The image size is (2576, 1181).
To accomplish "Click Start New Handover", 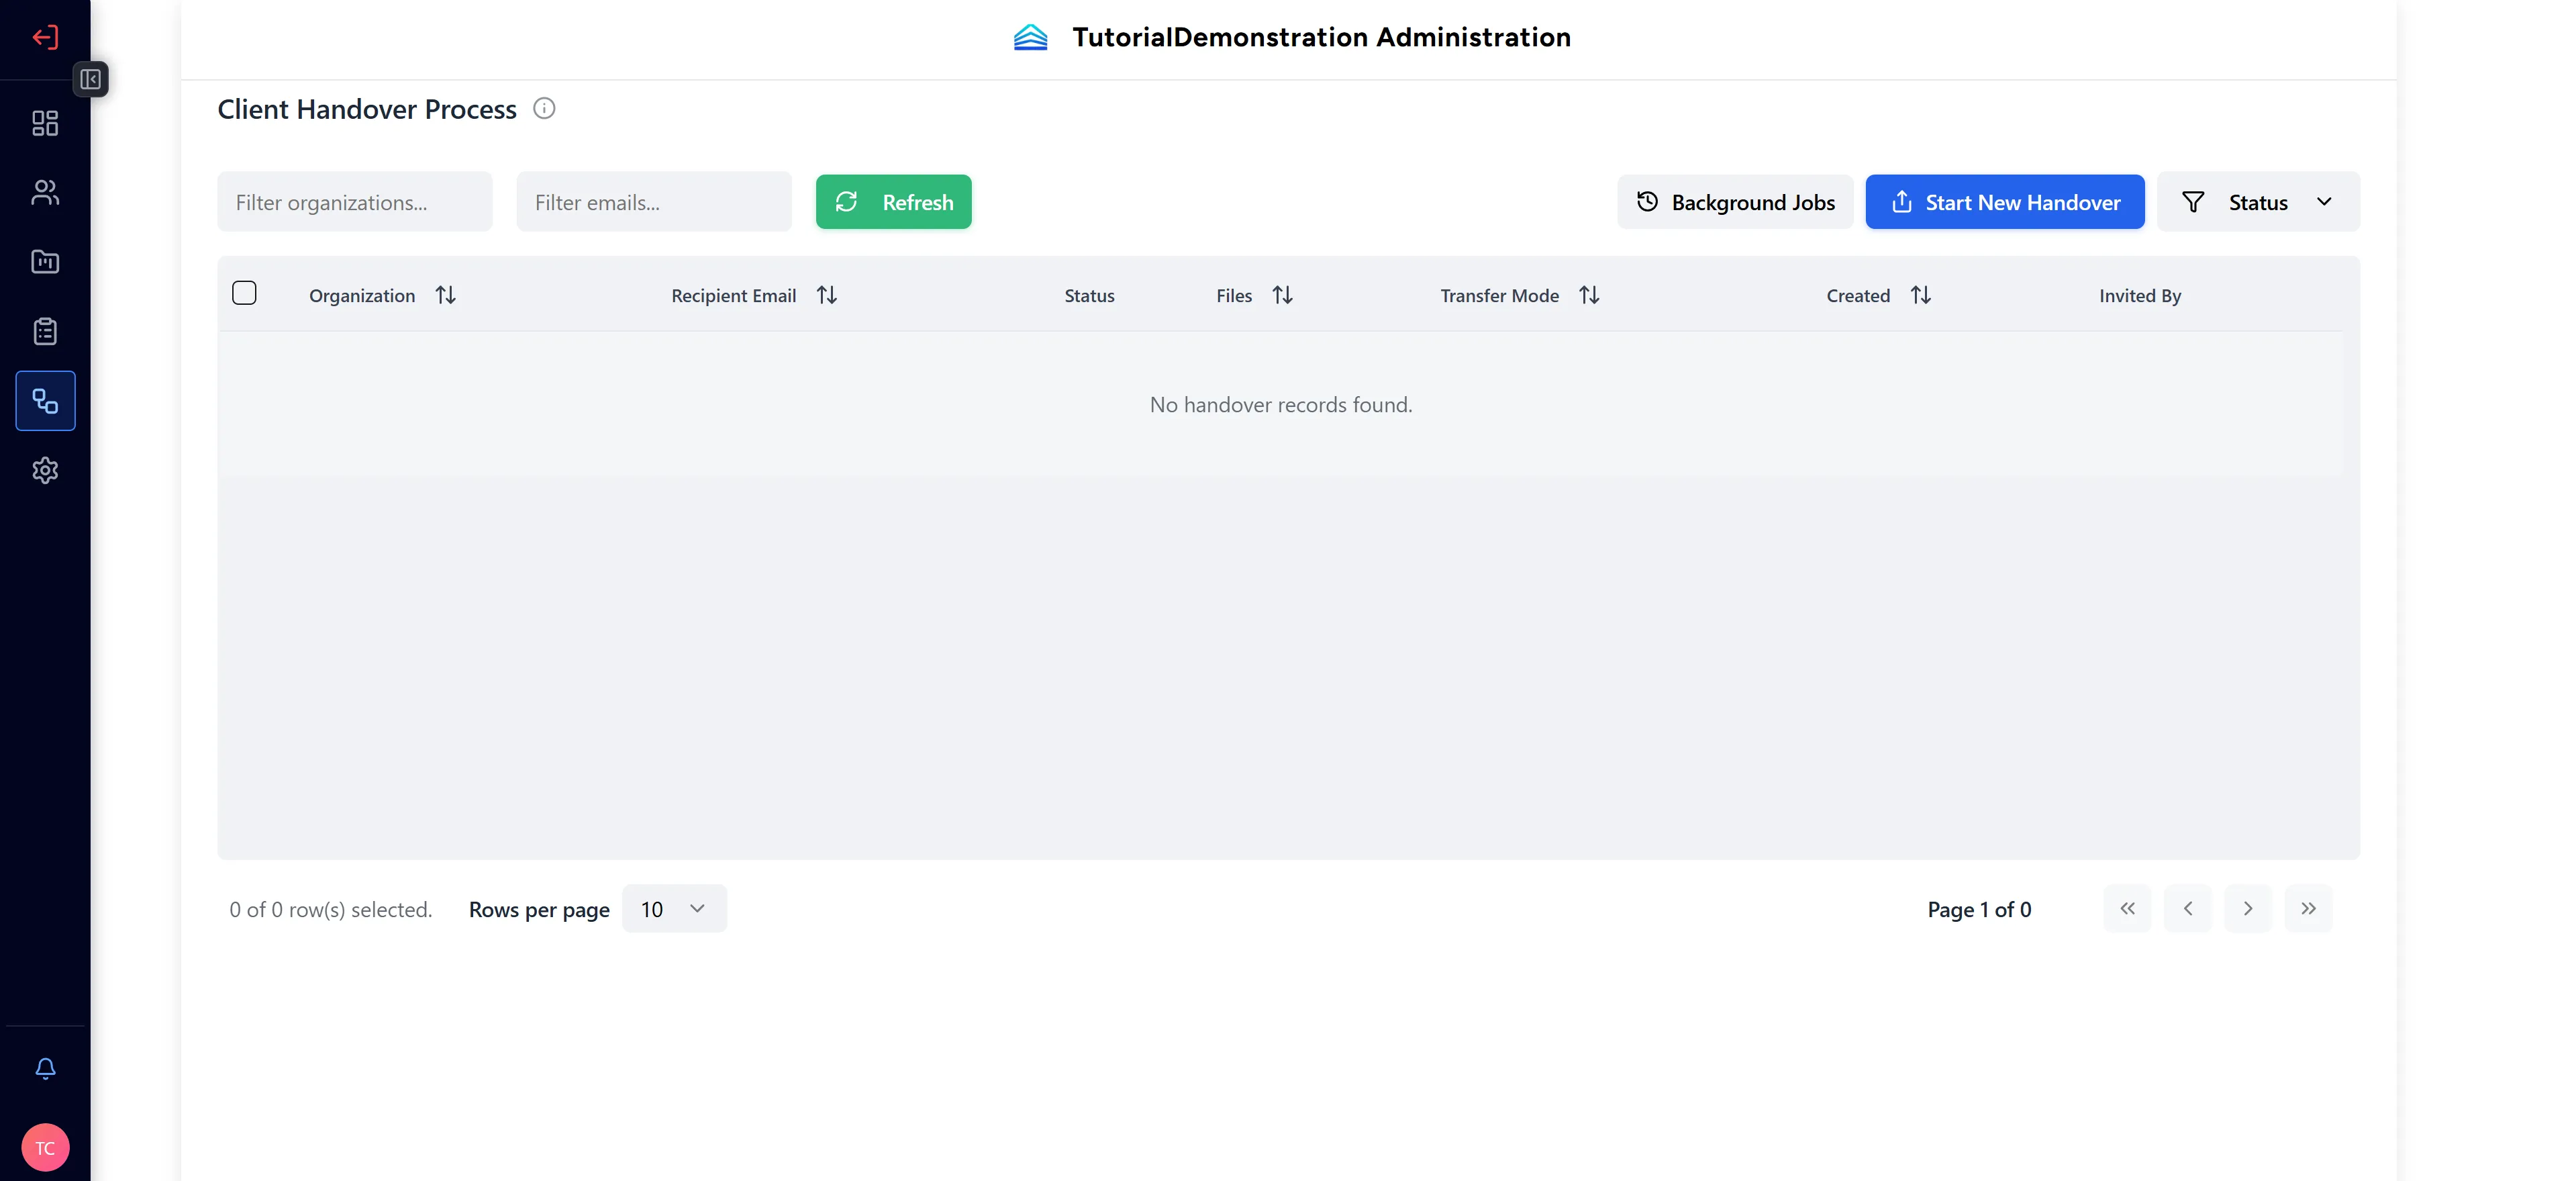I will (x=2004, y=202).
